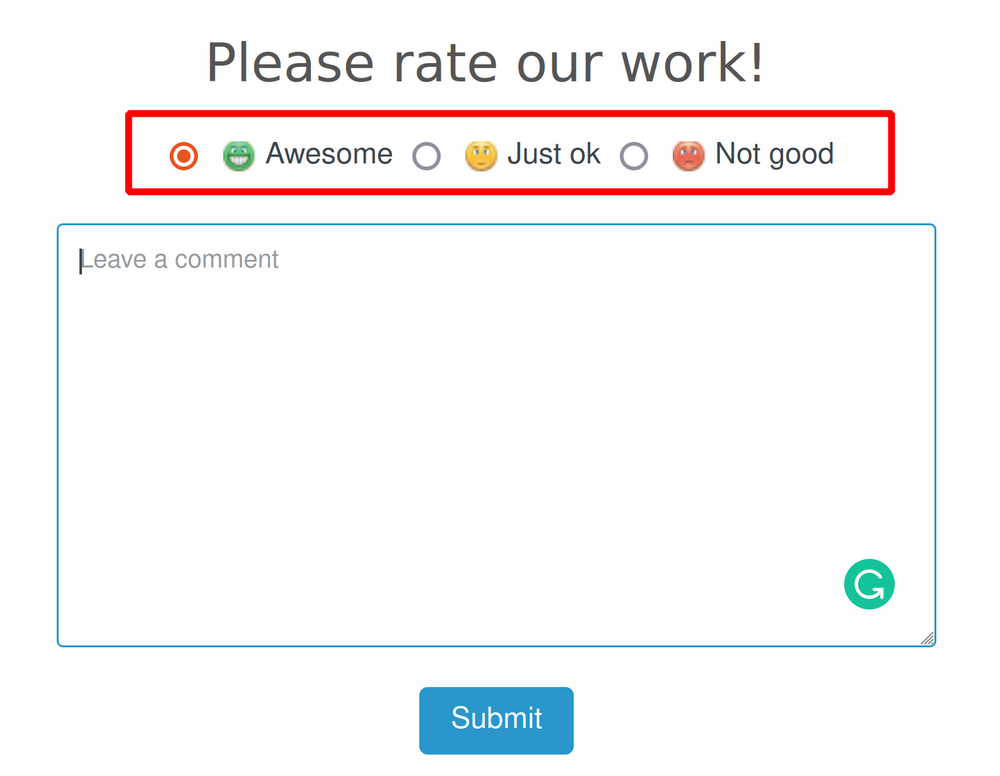This screenshot has height=776, width=1000.
Task: Click the comment box resize handle
Action: [927, 638]
